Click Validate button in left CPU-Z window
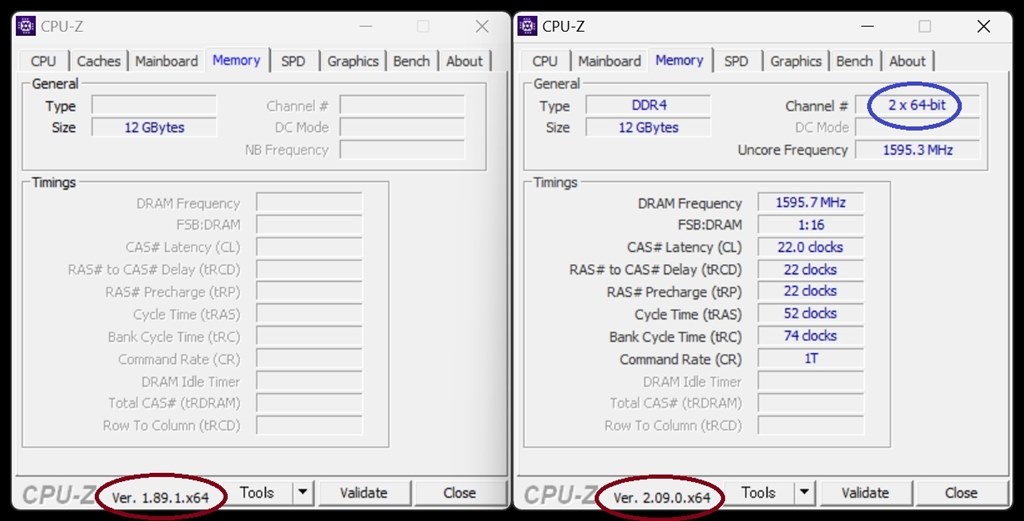 coord(364,493)
